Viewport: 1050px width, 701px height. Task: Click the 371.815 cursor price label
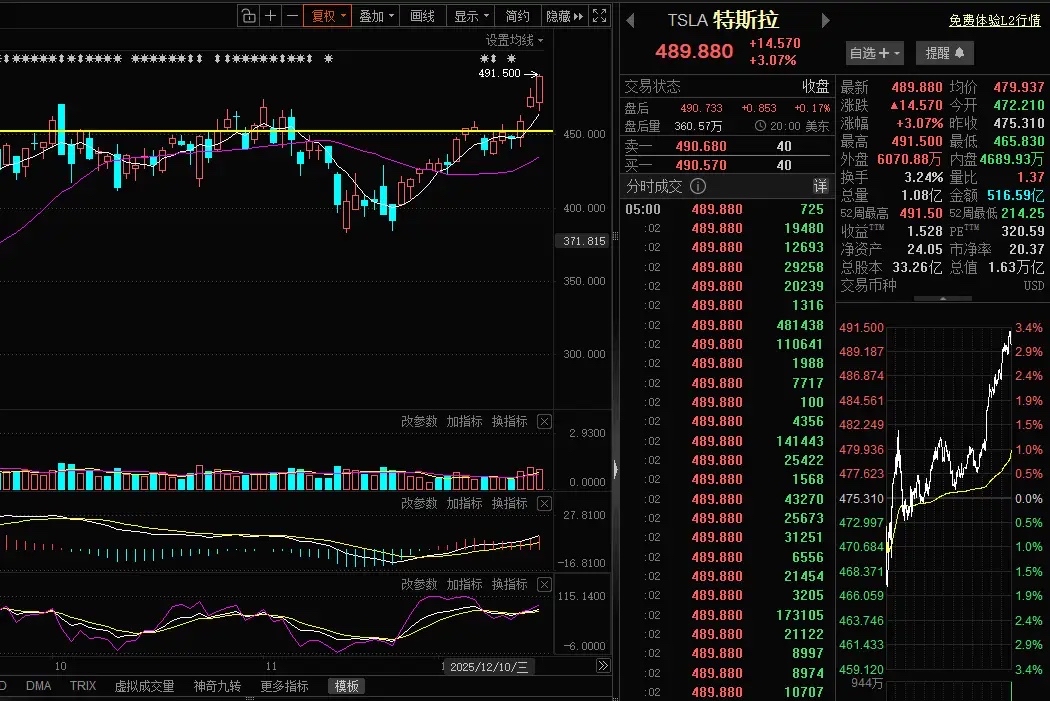pyautogui.click(x=584, y=241)
